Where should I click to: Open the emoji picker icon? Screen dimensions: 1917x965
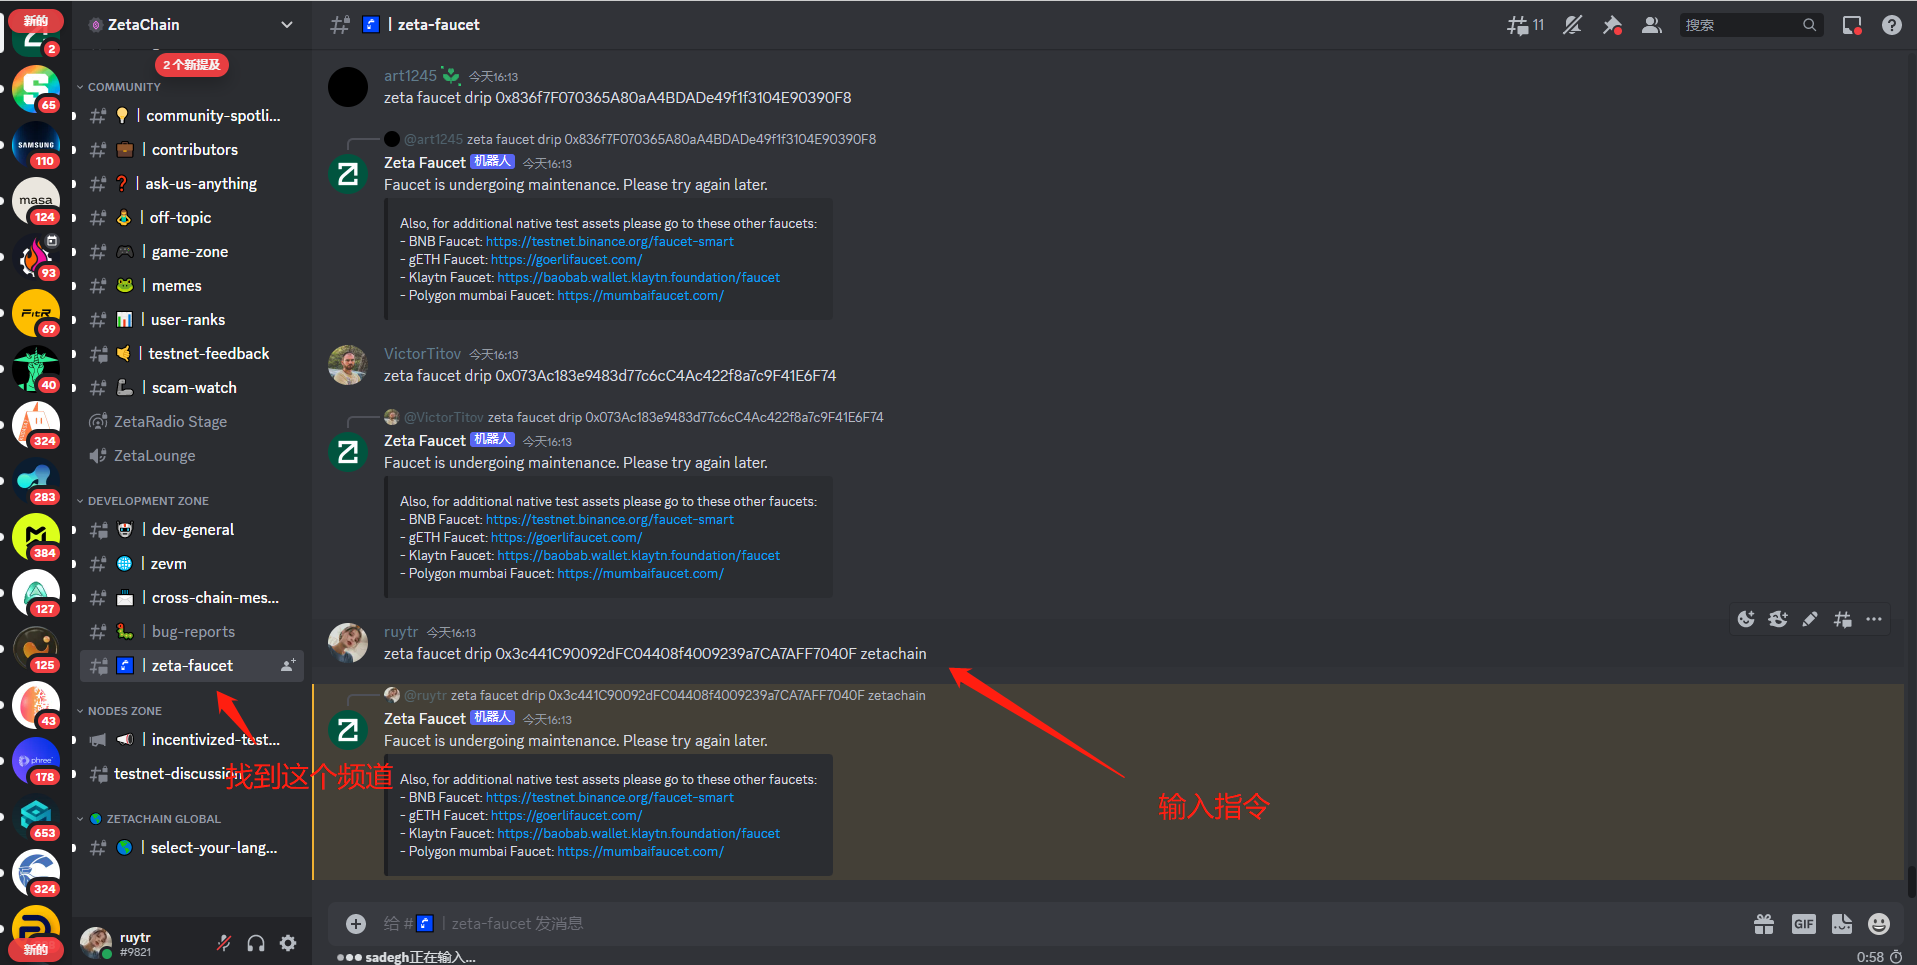[x=1880, y=924]
